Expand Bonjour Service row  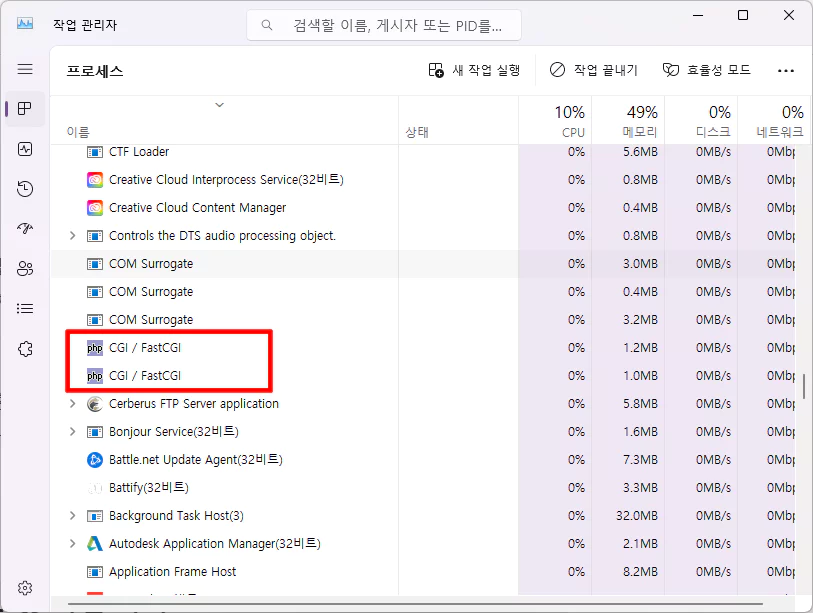point(73,431)
